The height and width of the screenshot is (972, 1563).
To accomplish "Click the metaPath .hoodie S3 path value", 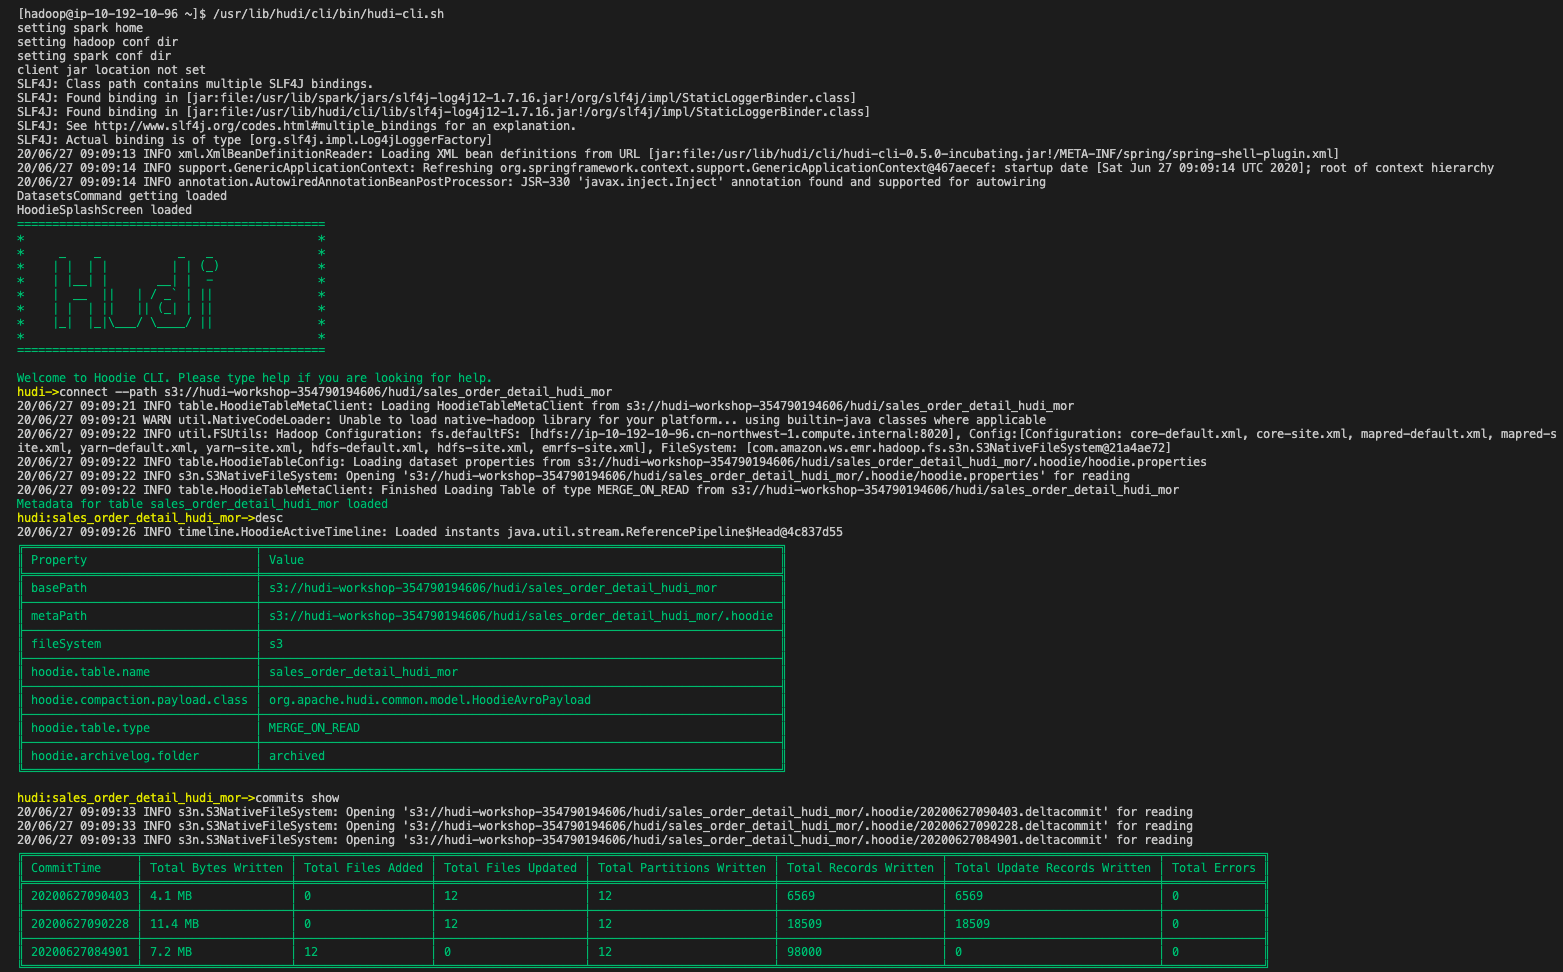I will coord(520,616).
